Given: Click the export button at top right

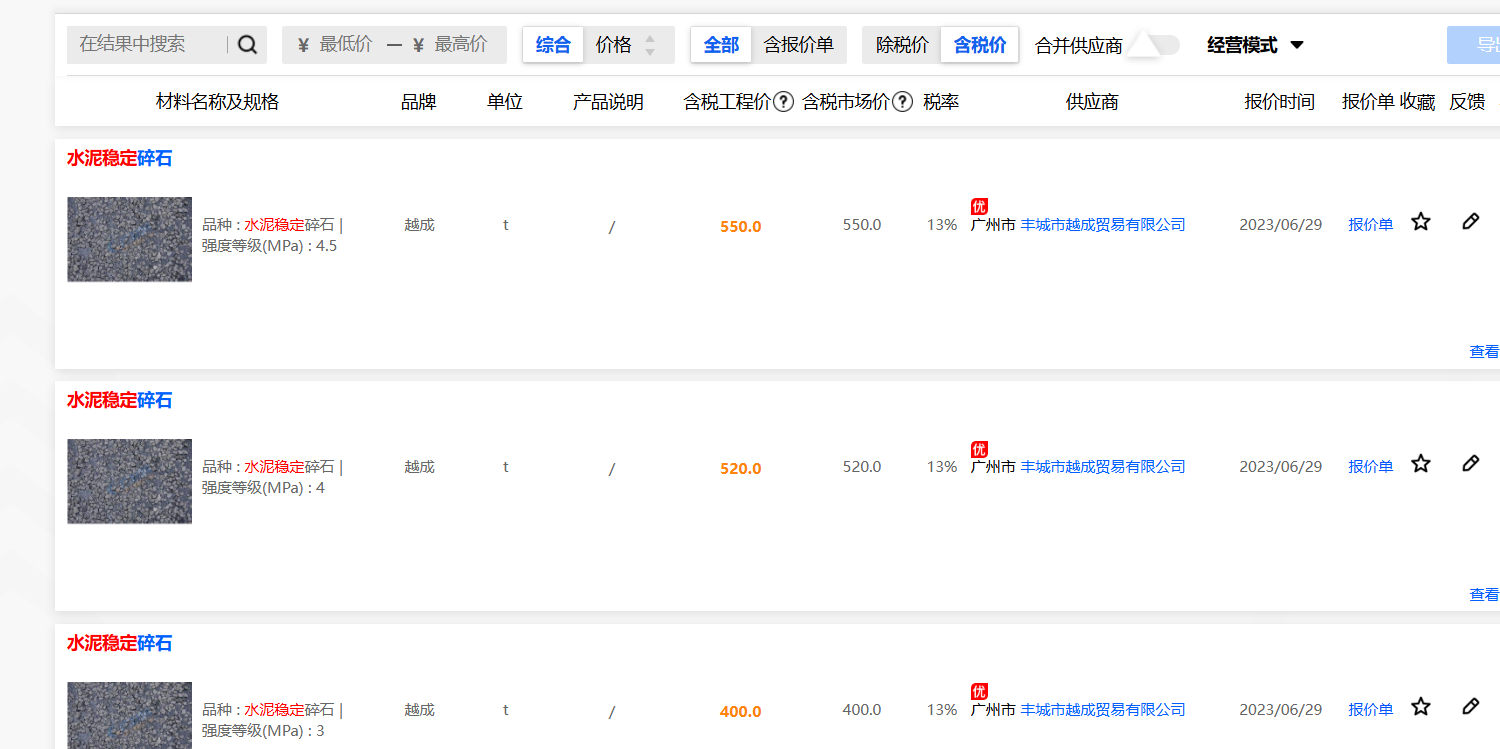Looking at the screenshot, I should coord(1474,45).
